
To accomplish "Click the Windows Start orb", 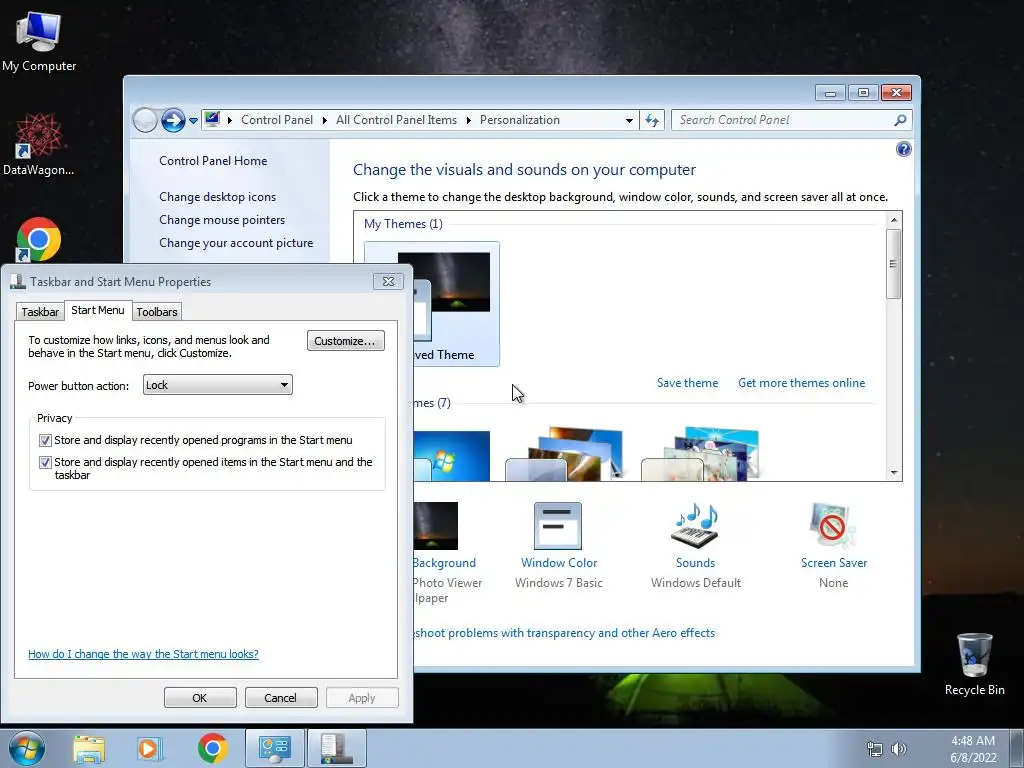I will click(26, 748).
